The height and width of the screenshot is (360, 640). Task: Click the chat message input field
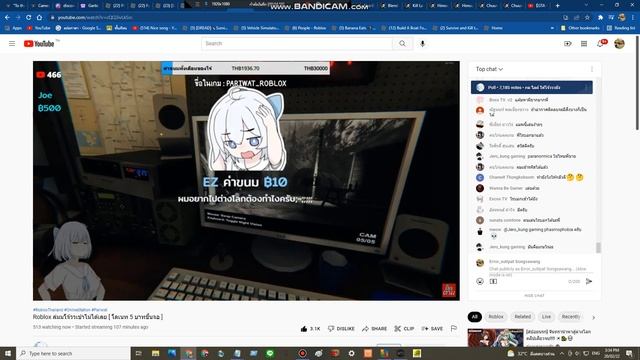(538, 269)
